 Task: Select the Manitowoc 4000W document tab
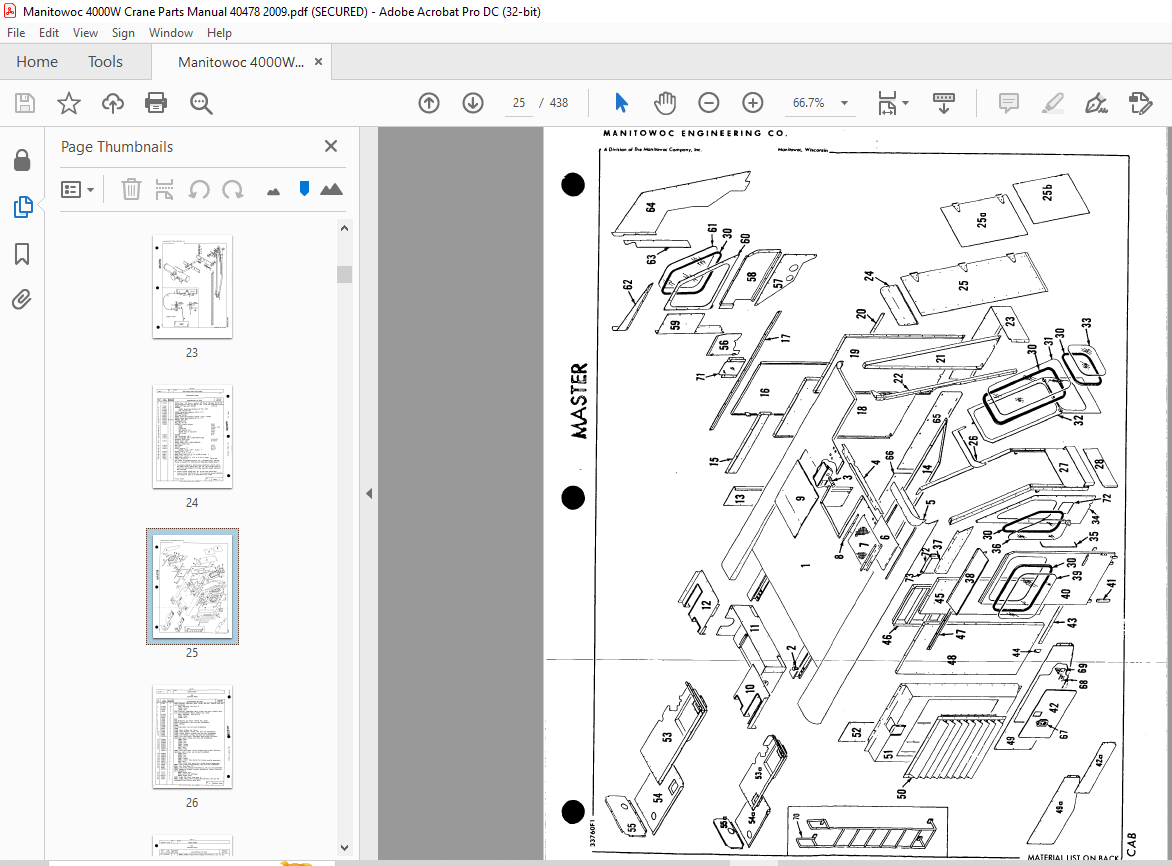click(x=241, y=62)
